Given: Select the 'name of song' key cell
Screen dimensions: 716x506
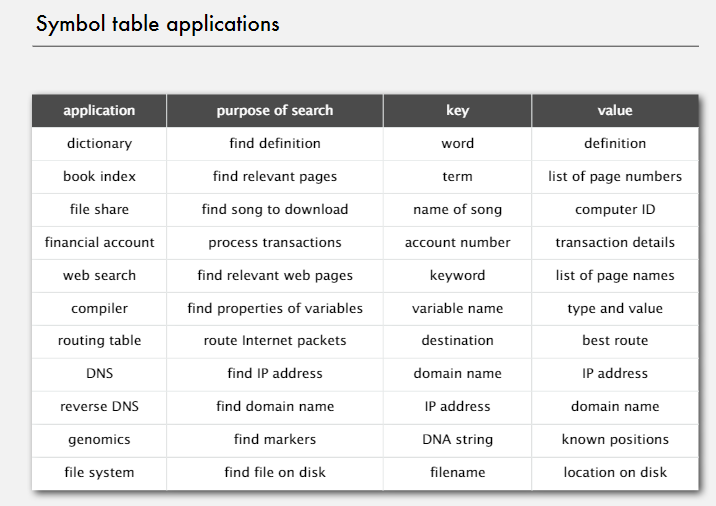Looking at the screenshot, I should coord(457,209).
